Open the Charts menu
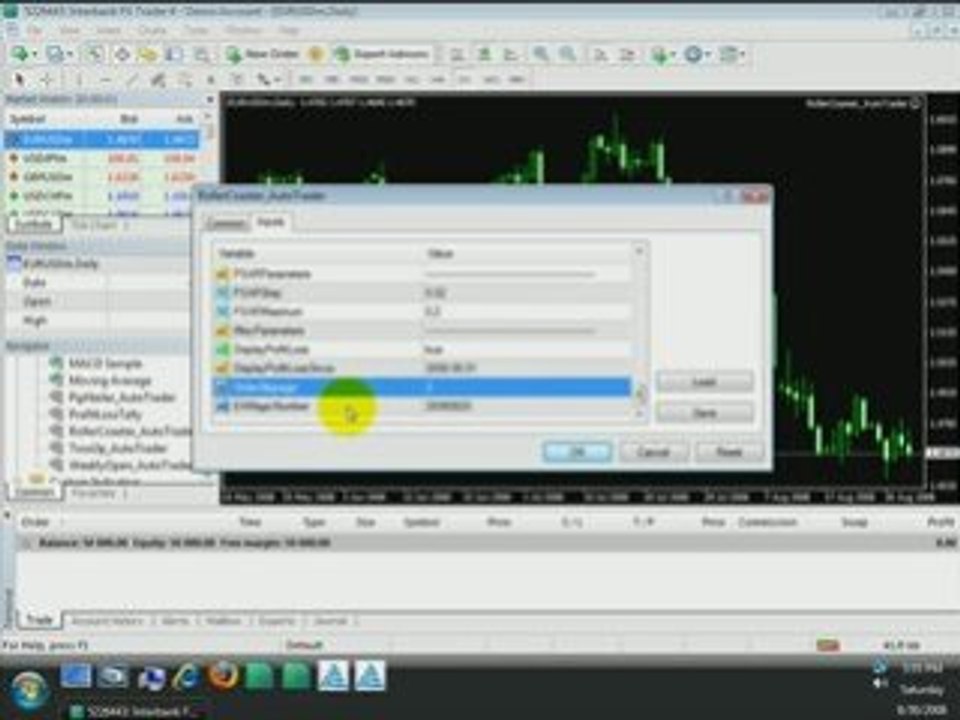Image resolution: width=960 pixels, height=720 pixels. coord(152,29)
